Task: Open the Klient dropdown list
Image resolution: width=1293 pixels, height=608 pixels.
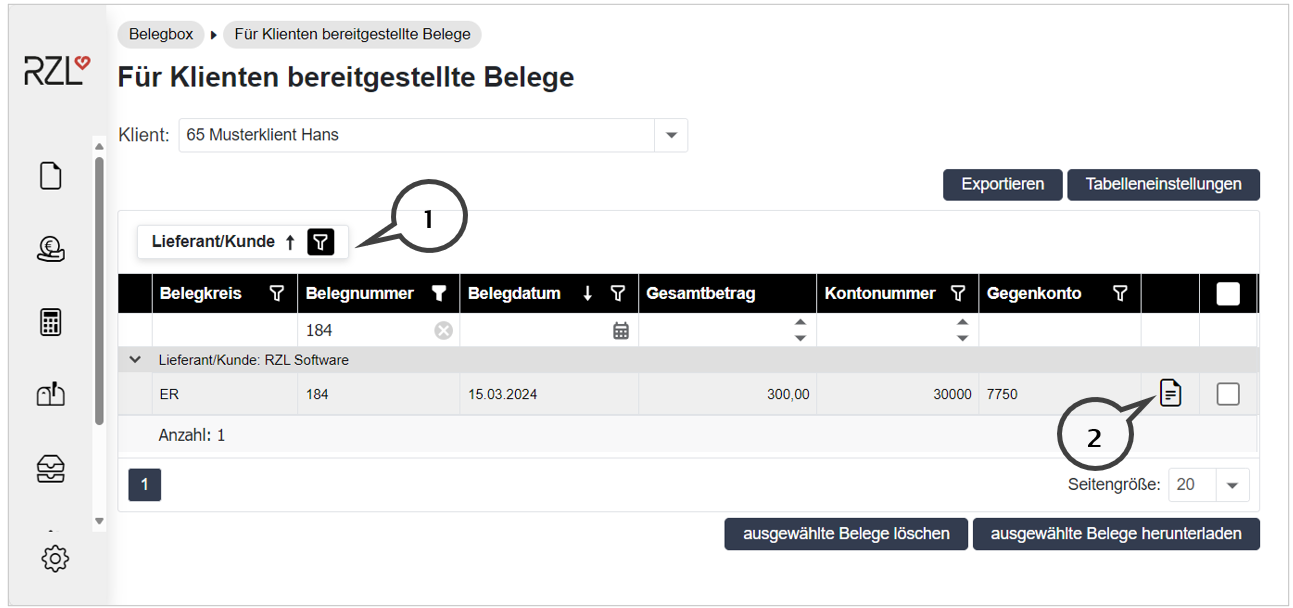Action: (x=670, y=135)
